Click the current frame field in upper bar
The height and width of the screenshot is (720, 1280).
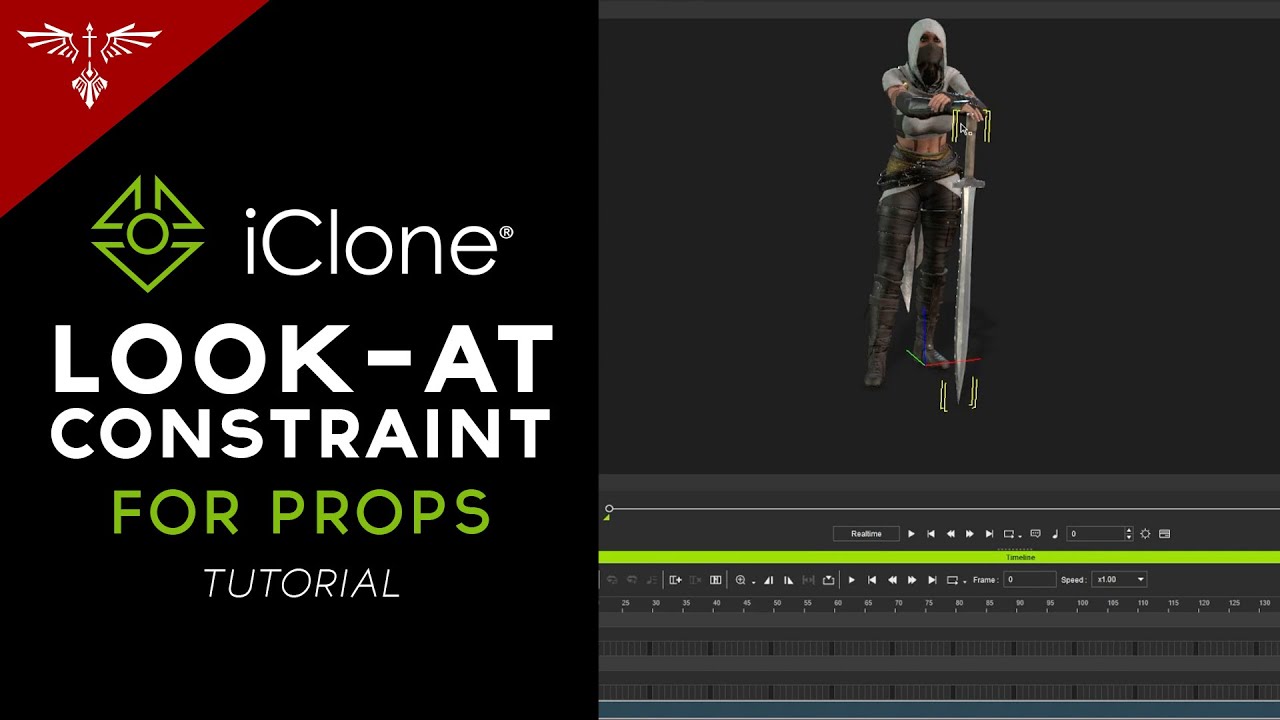click(1096, 534)
